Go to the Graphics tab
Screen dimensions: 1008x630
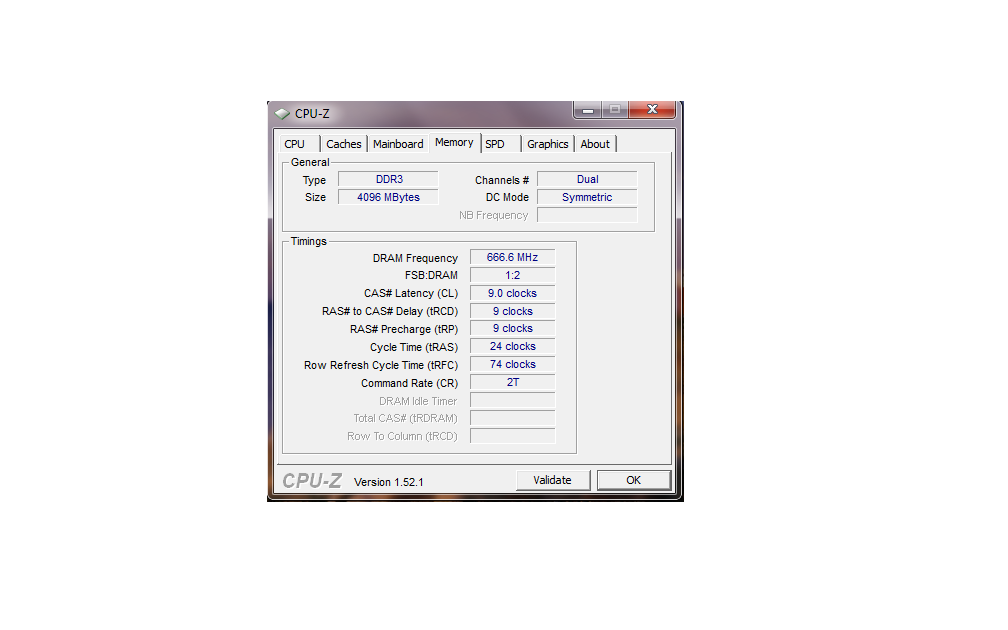548,144
